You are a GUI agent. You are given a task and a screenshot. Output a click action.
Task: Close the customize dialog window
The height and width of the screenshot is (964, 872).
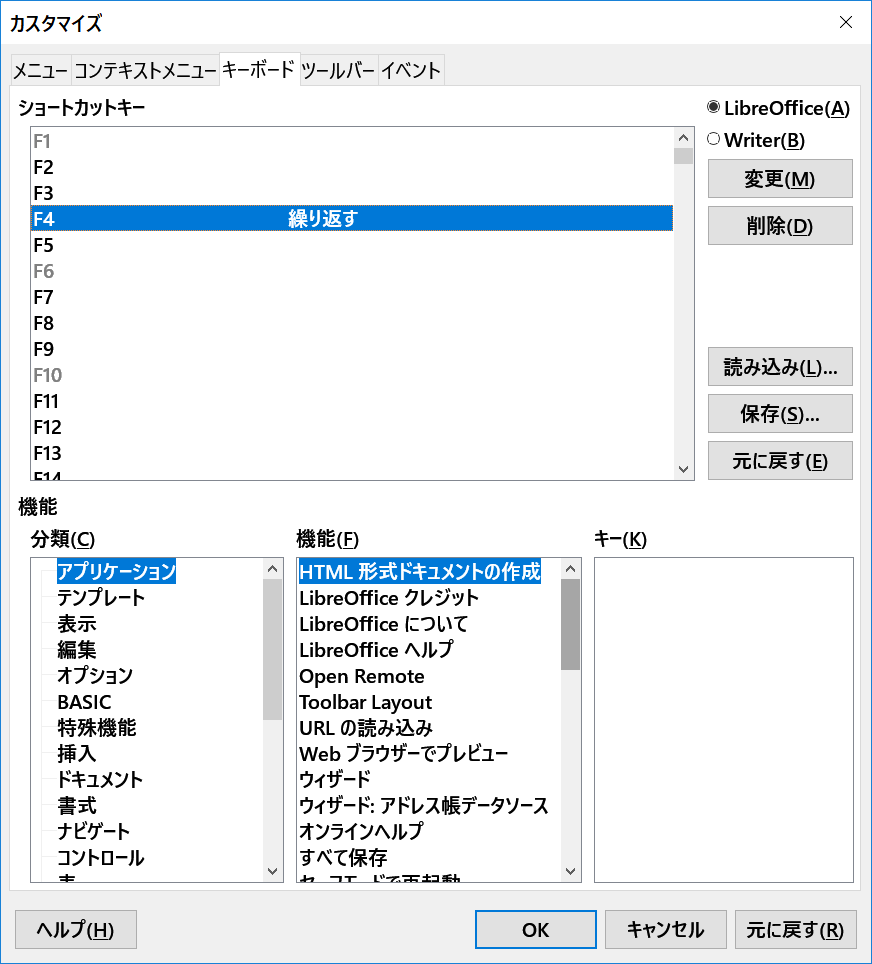click(x=846, y=22)
